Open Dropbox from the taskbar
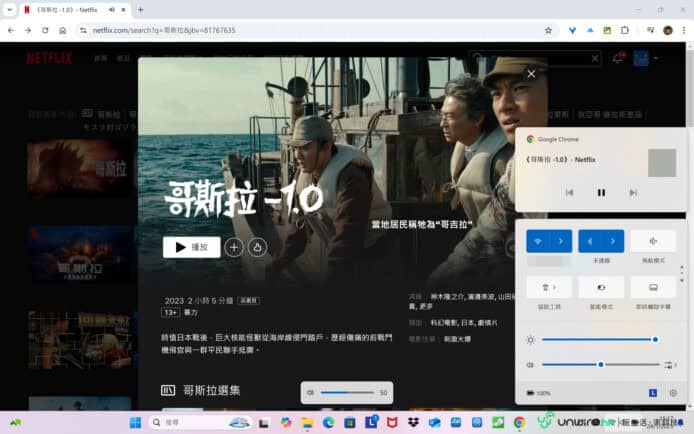The image size is (694, 434). pos(413,423)
